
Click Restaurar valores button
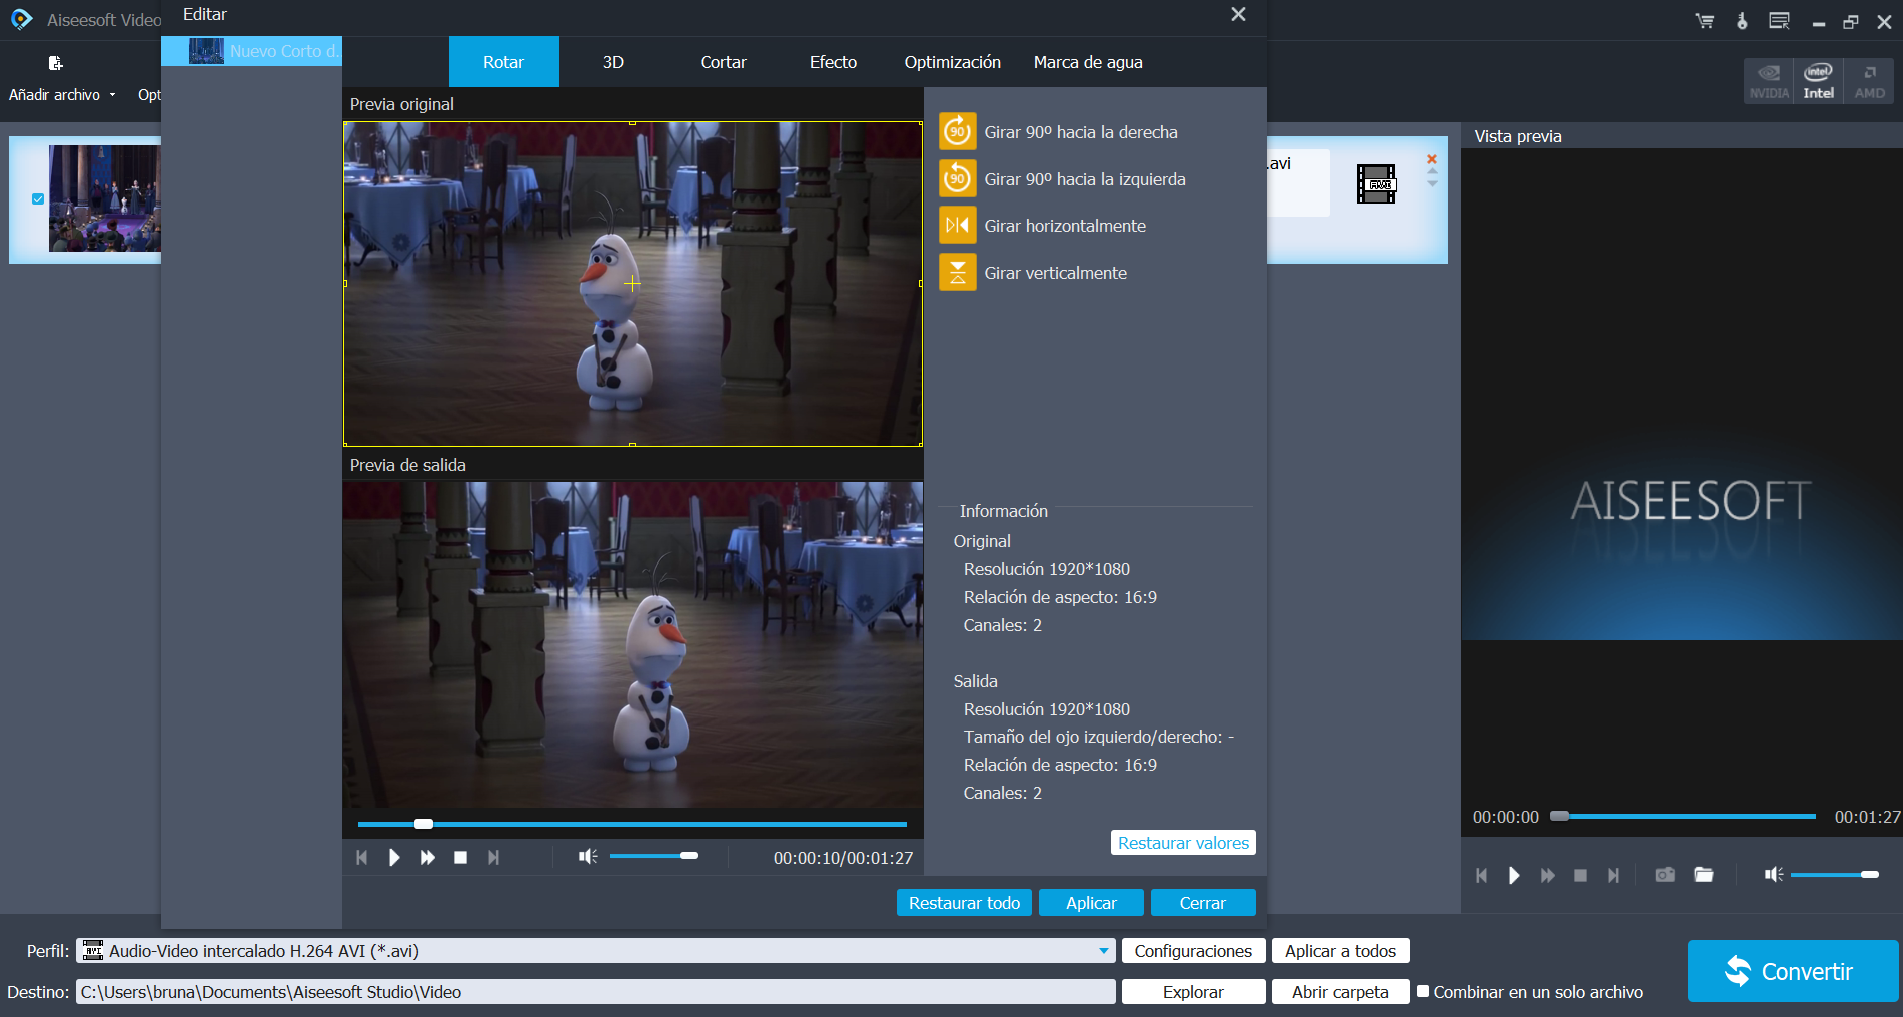pos(1183,843)
